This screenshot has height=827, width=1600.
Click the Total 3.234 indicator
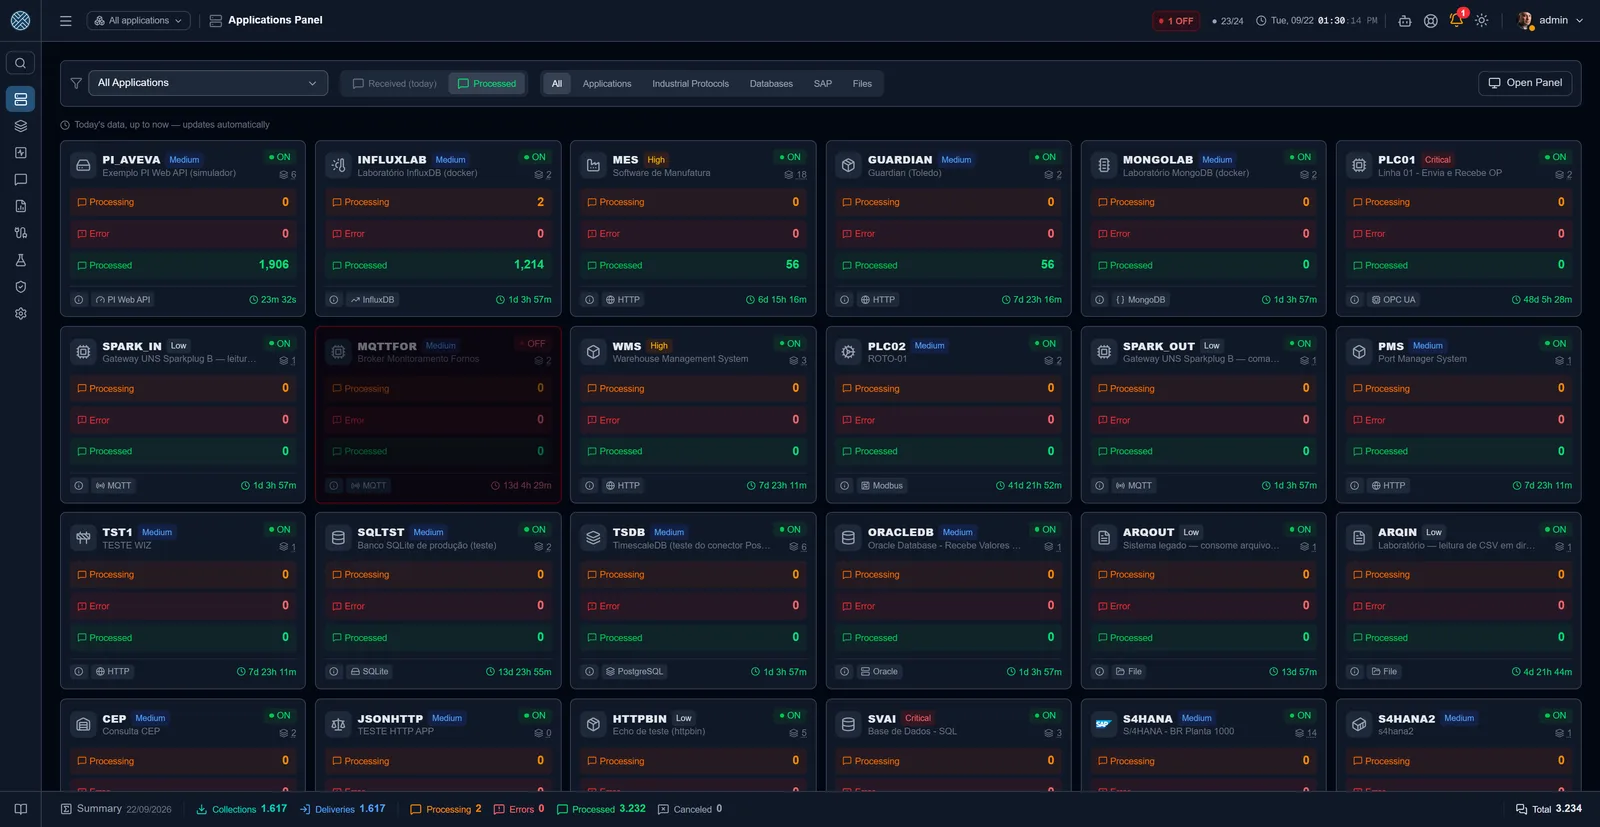click(x=1549, y=809)
